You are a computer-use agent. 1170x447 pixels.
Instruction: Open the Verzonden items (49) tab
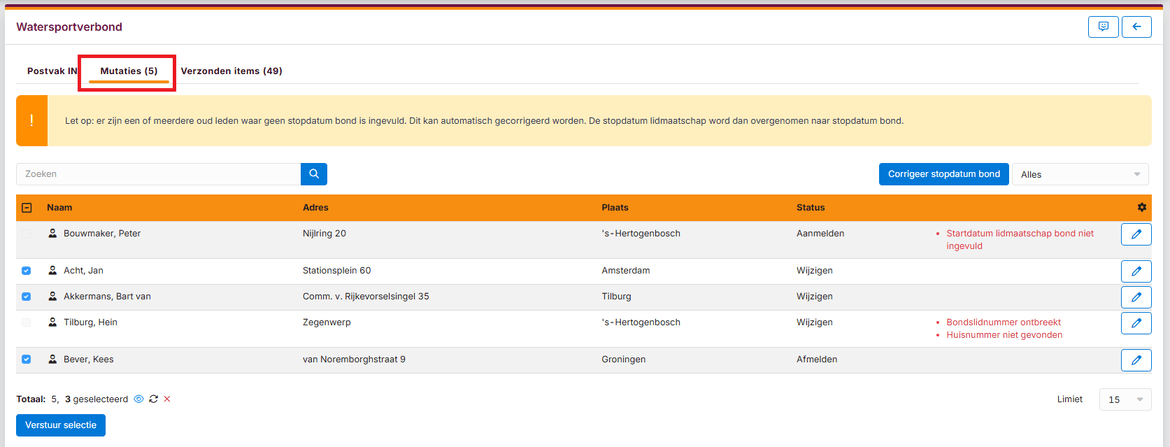tap(231, 71)
